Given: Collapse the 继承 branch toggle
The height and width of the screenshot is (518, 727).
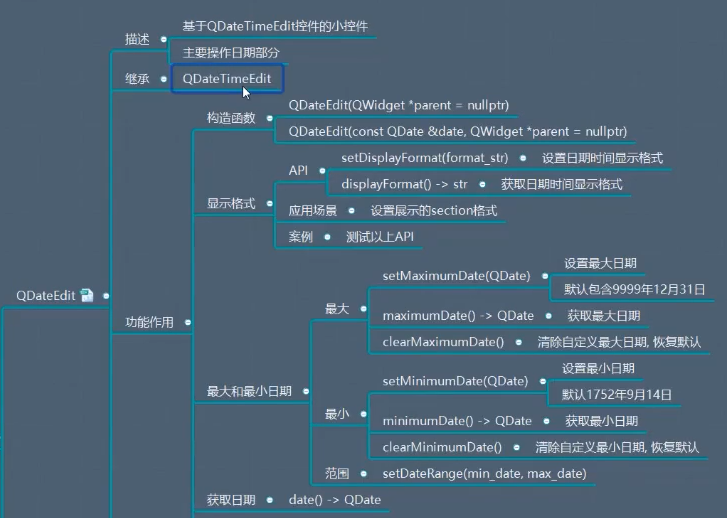Looking at the screenshot, I should tap(164, 79).
